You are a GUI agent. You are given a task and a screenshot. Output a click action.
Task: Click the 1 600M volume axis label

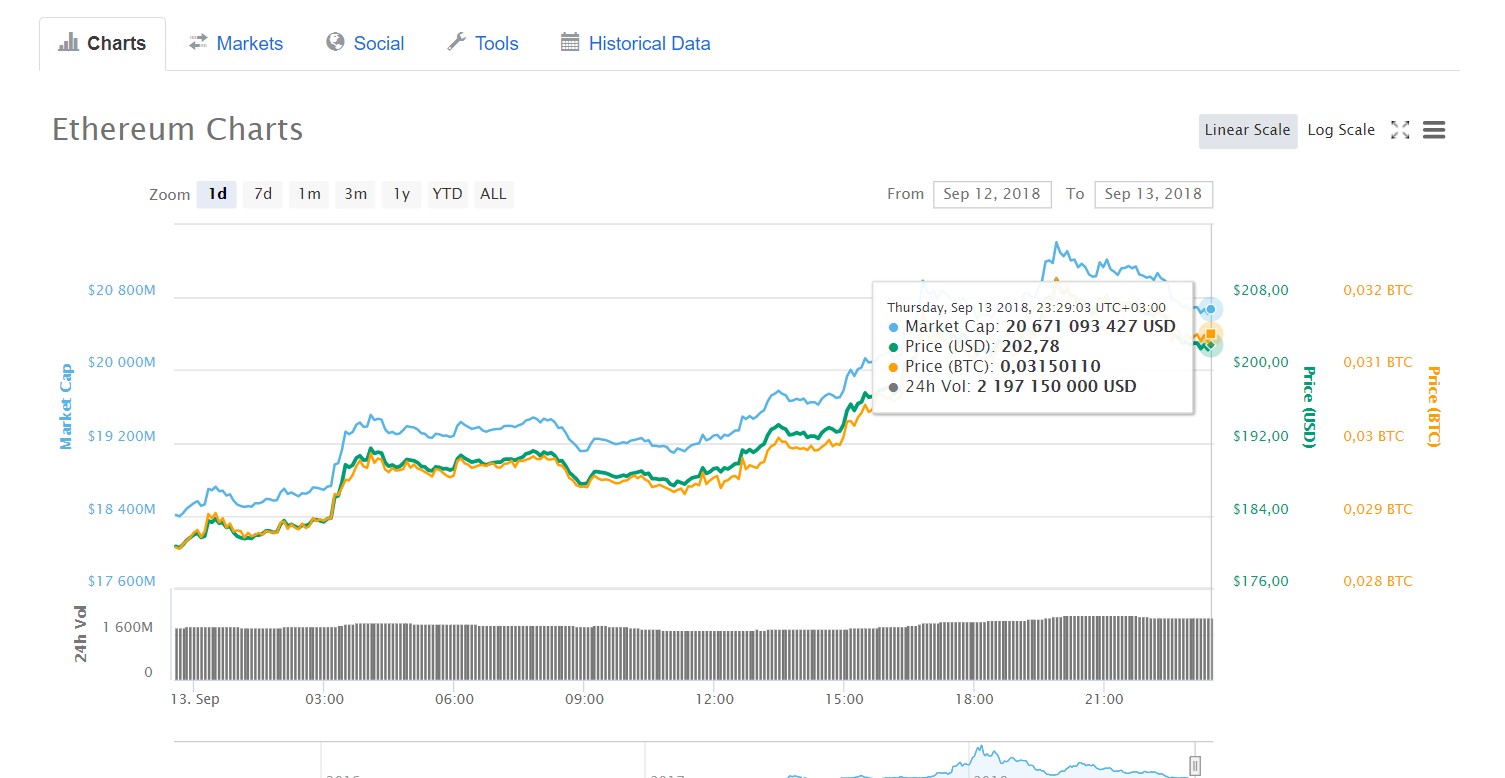tap(128, 628)
